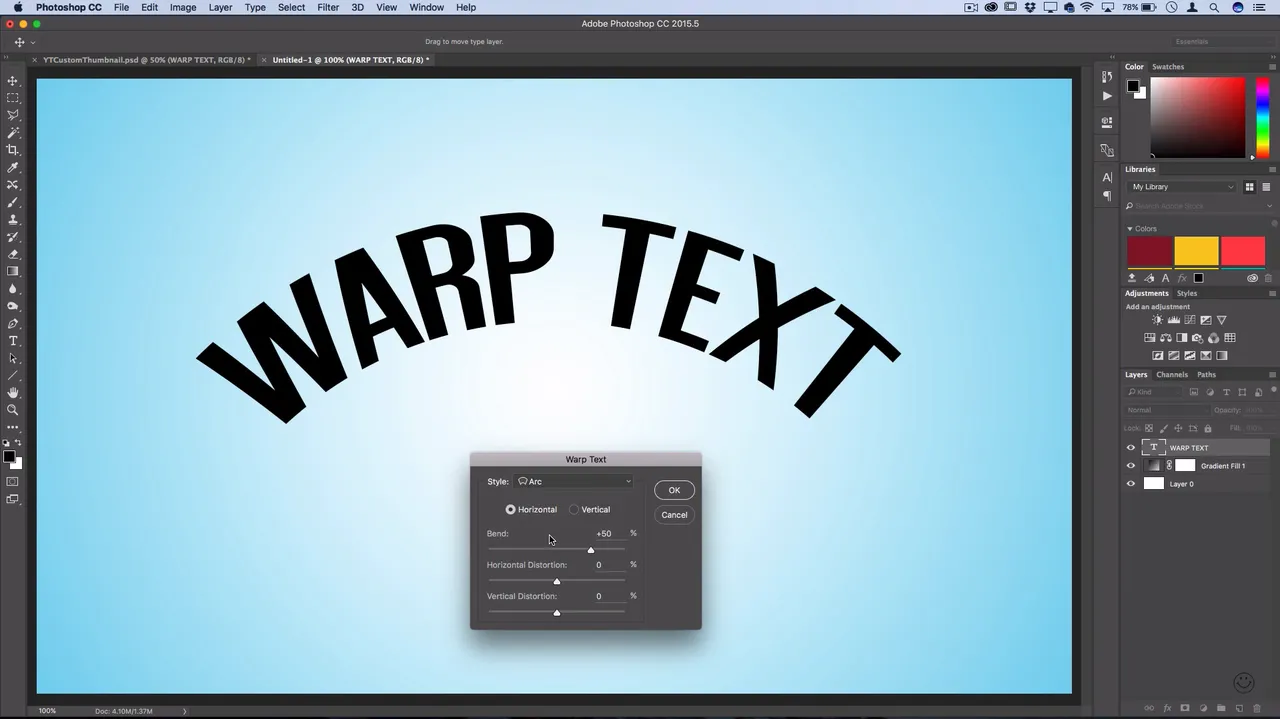Screen dimensions: 1280x719
Task: Select the Magic Wand tool
Action: click(x=13, y=133)
